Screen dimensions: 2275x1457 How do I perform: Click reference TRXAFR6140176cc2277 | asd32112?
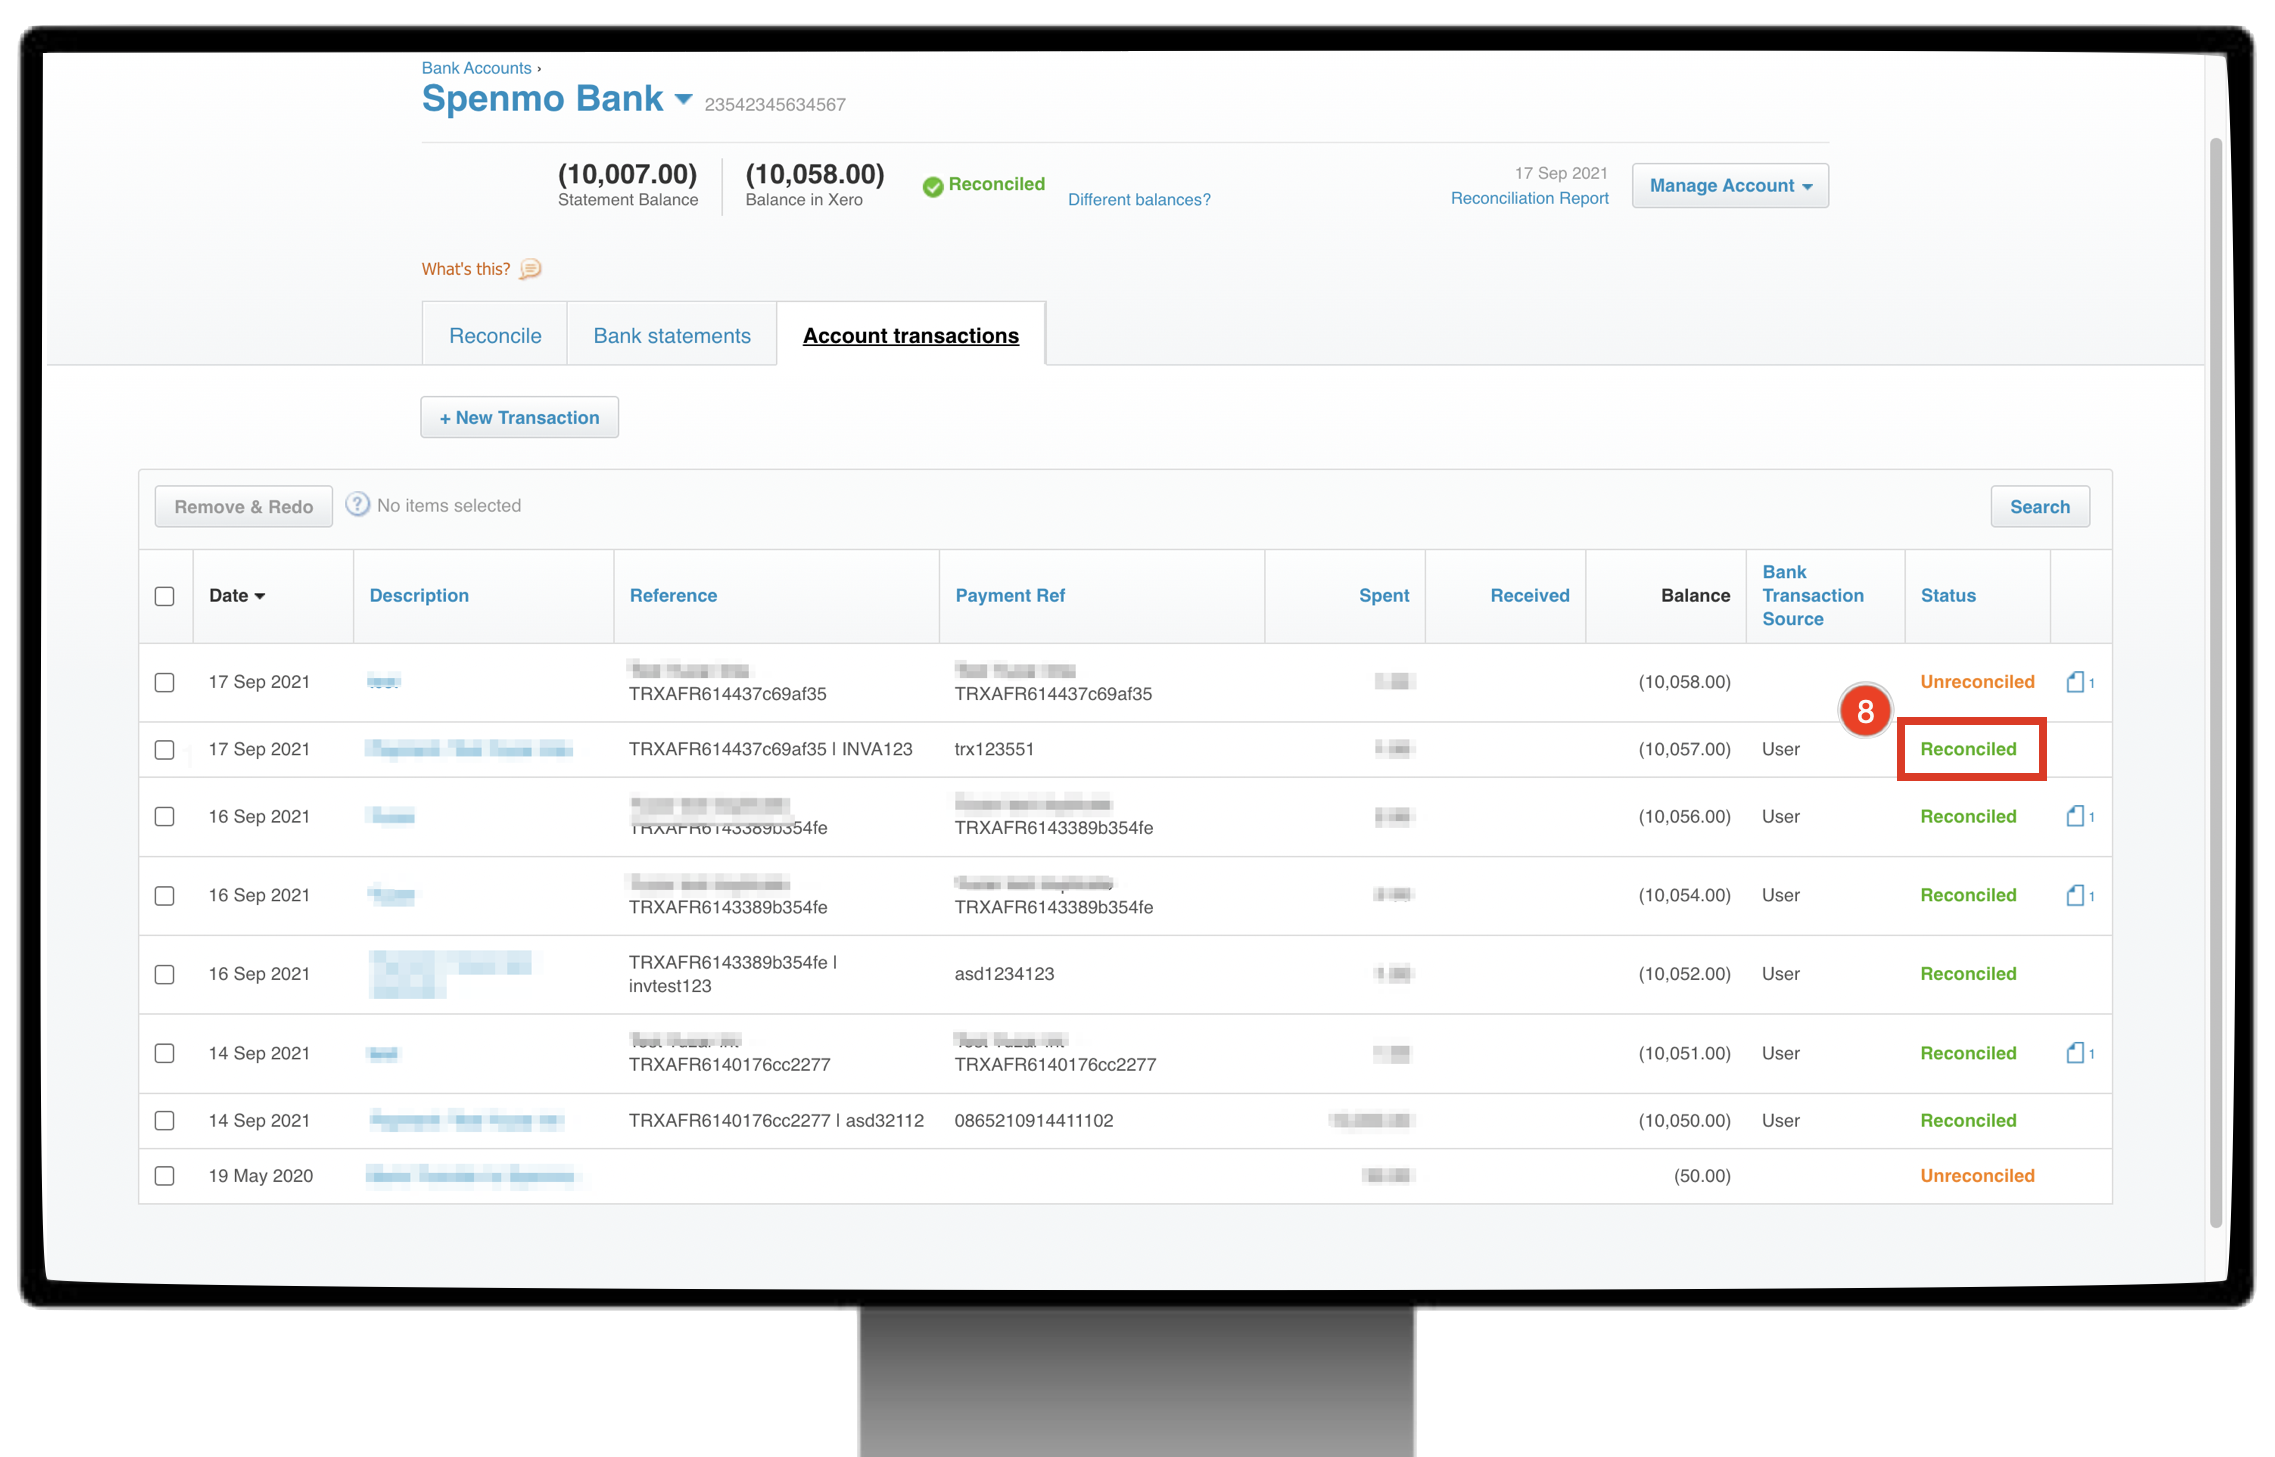click(x=776, y=1121)
